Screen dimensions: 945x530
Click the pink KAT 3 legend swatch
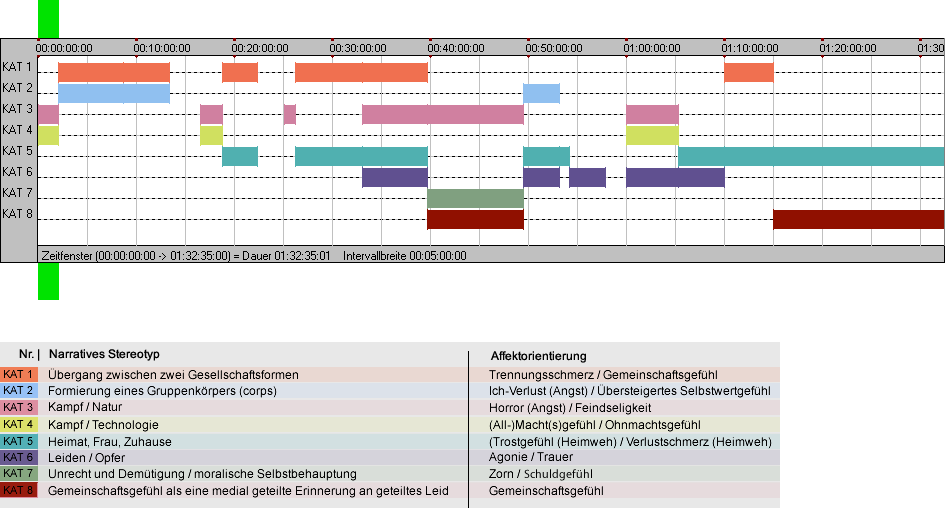(x=19, y=408)
